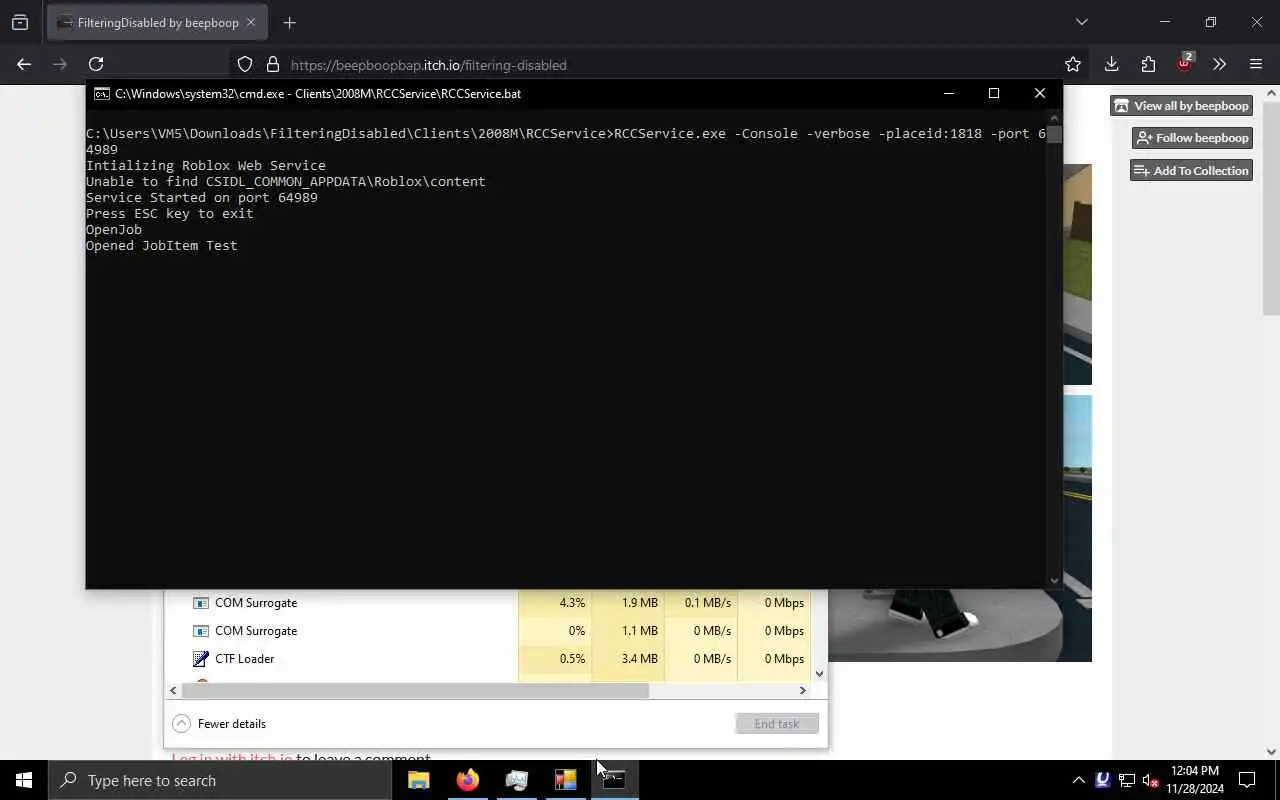Minimize the RCCService cmd window

tap(949, 93)
